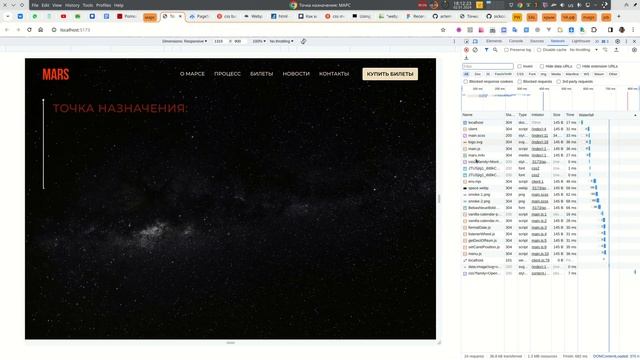This screenshot has height=360, width=640.
Task: Filter requests by Img type
Action: click(x=543, y=74)
